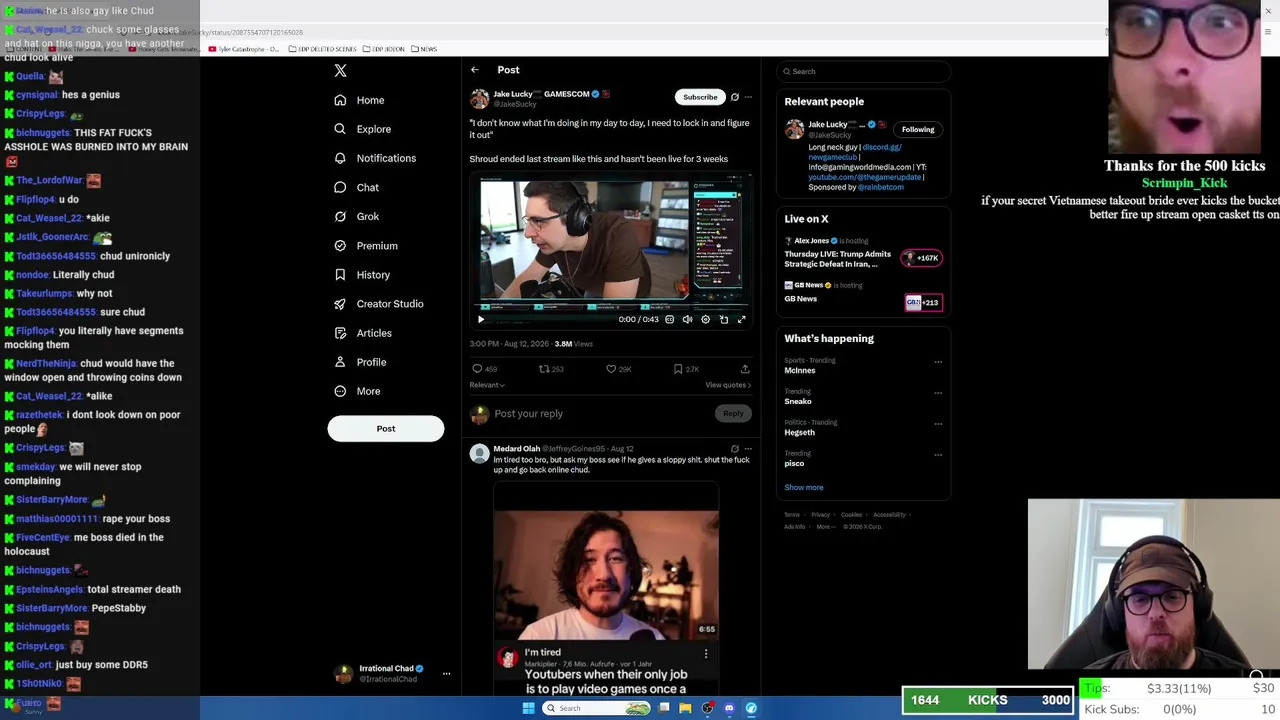Open Grok in the X sidebar
The height and width of the screenshot is (720, 1280).
[x=356, y=216]
